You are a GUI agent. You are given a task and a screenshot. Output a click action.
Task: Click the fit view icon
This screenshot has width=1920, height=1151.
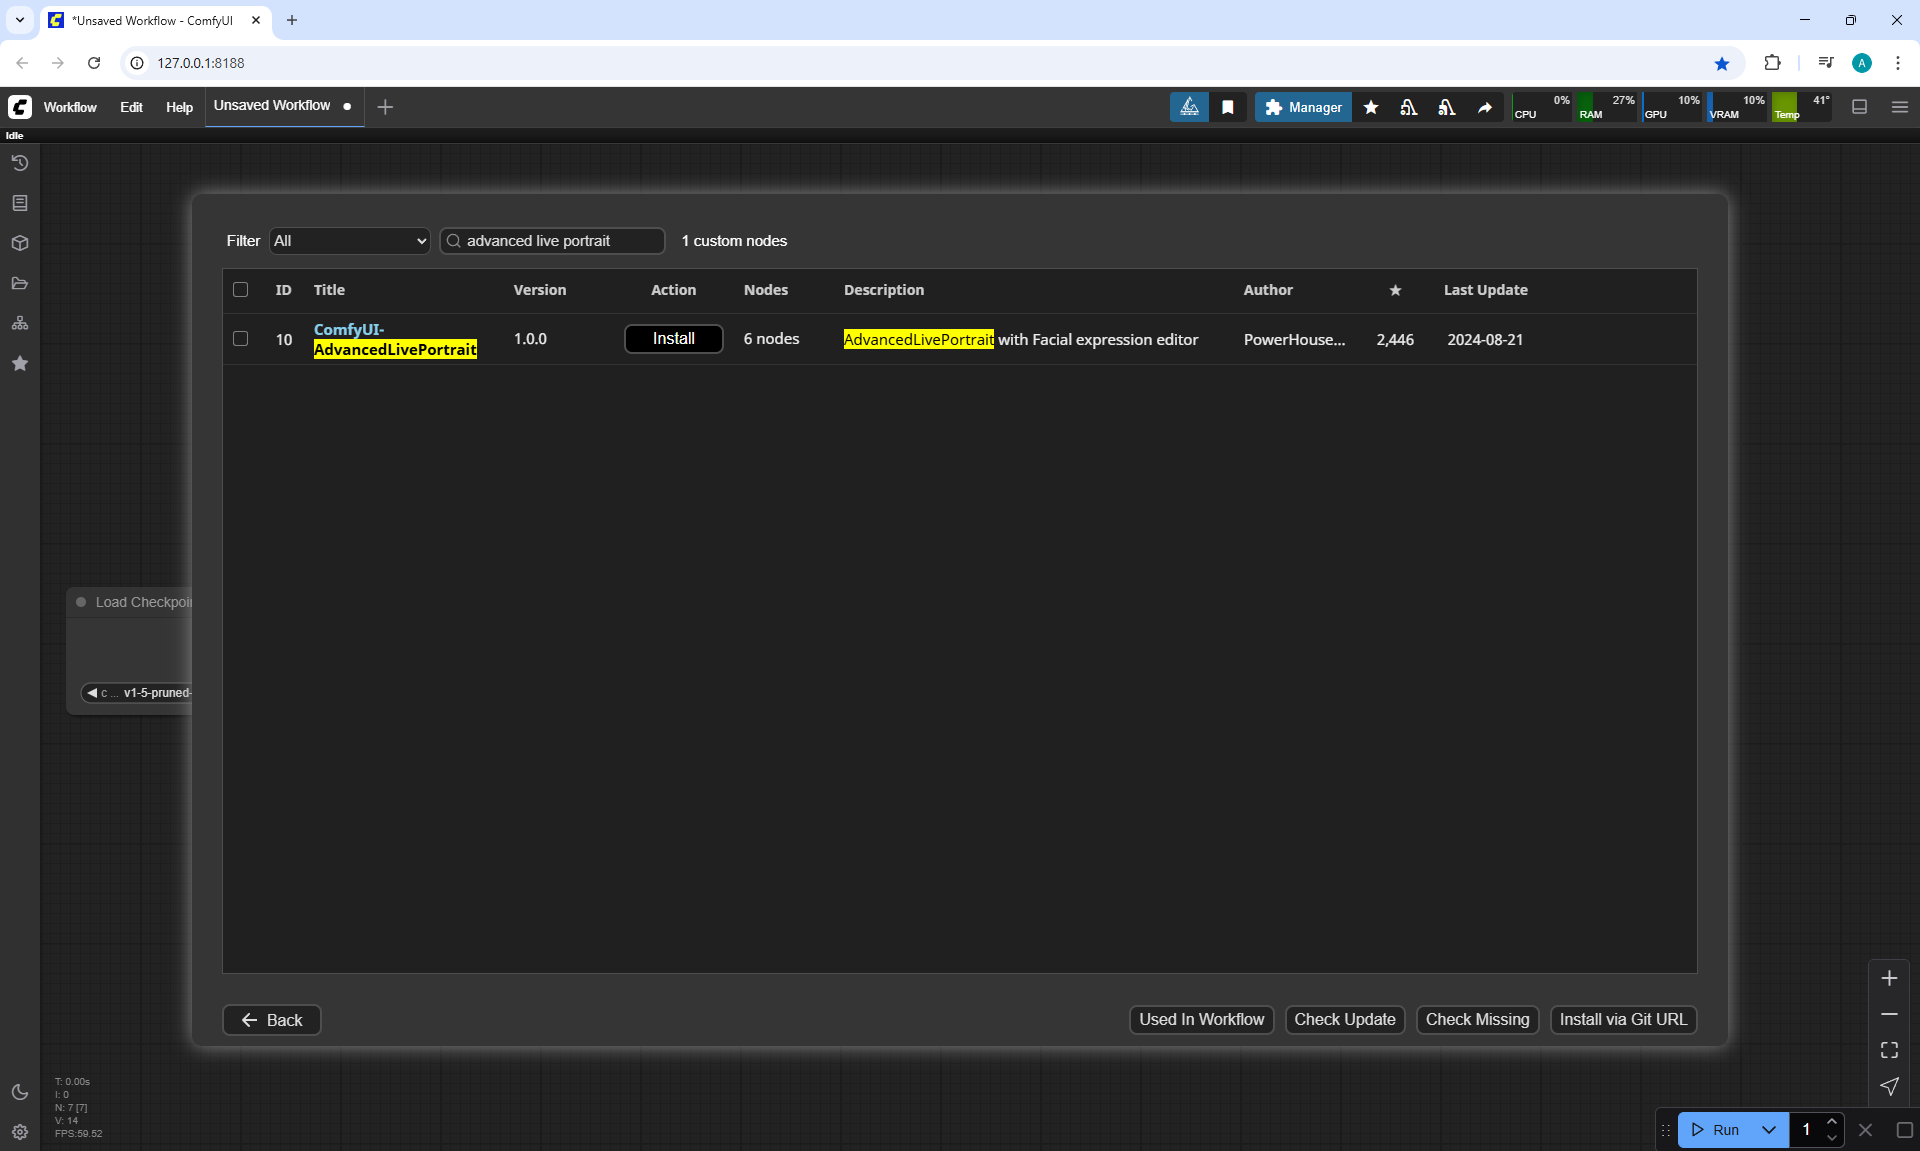point(1889,1050)
